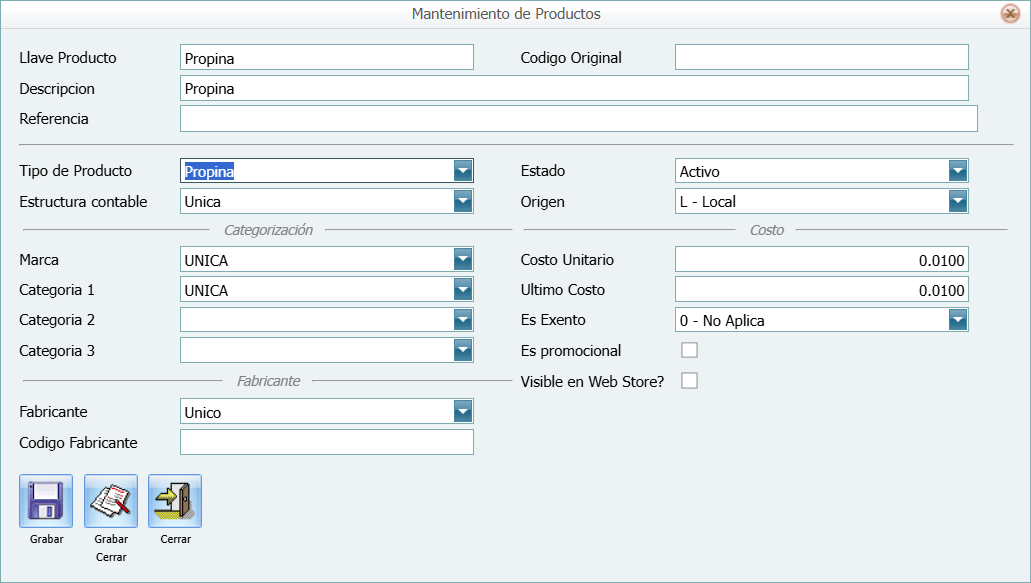The width and height of the screenshot is (1031, 583).
Task: Click the Codigo Fabricante input box
Action: tap(326, 442)
